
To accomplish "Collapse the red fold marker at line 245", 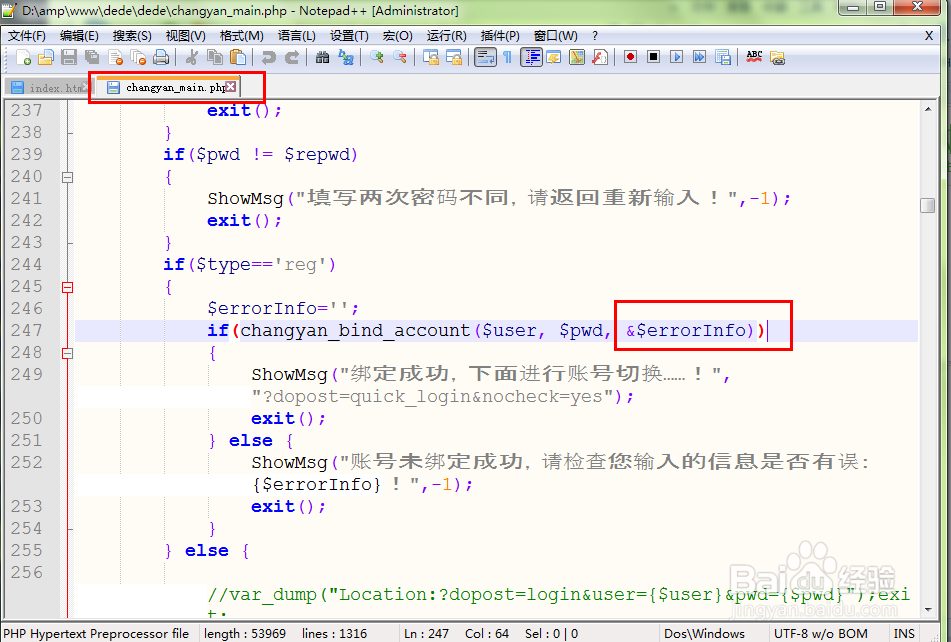I will 67,287.
